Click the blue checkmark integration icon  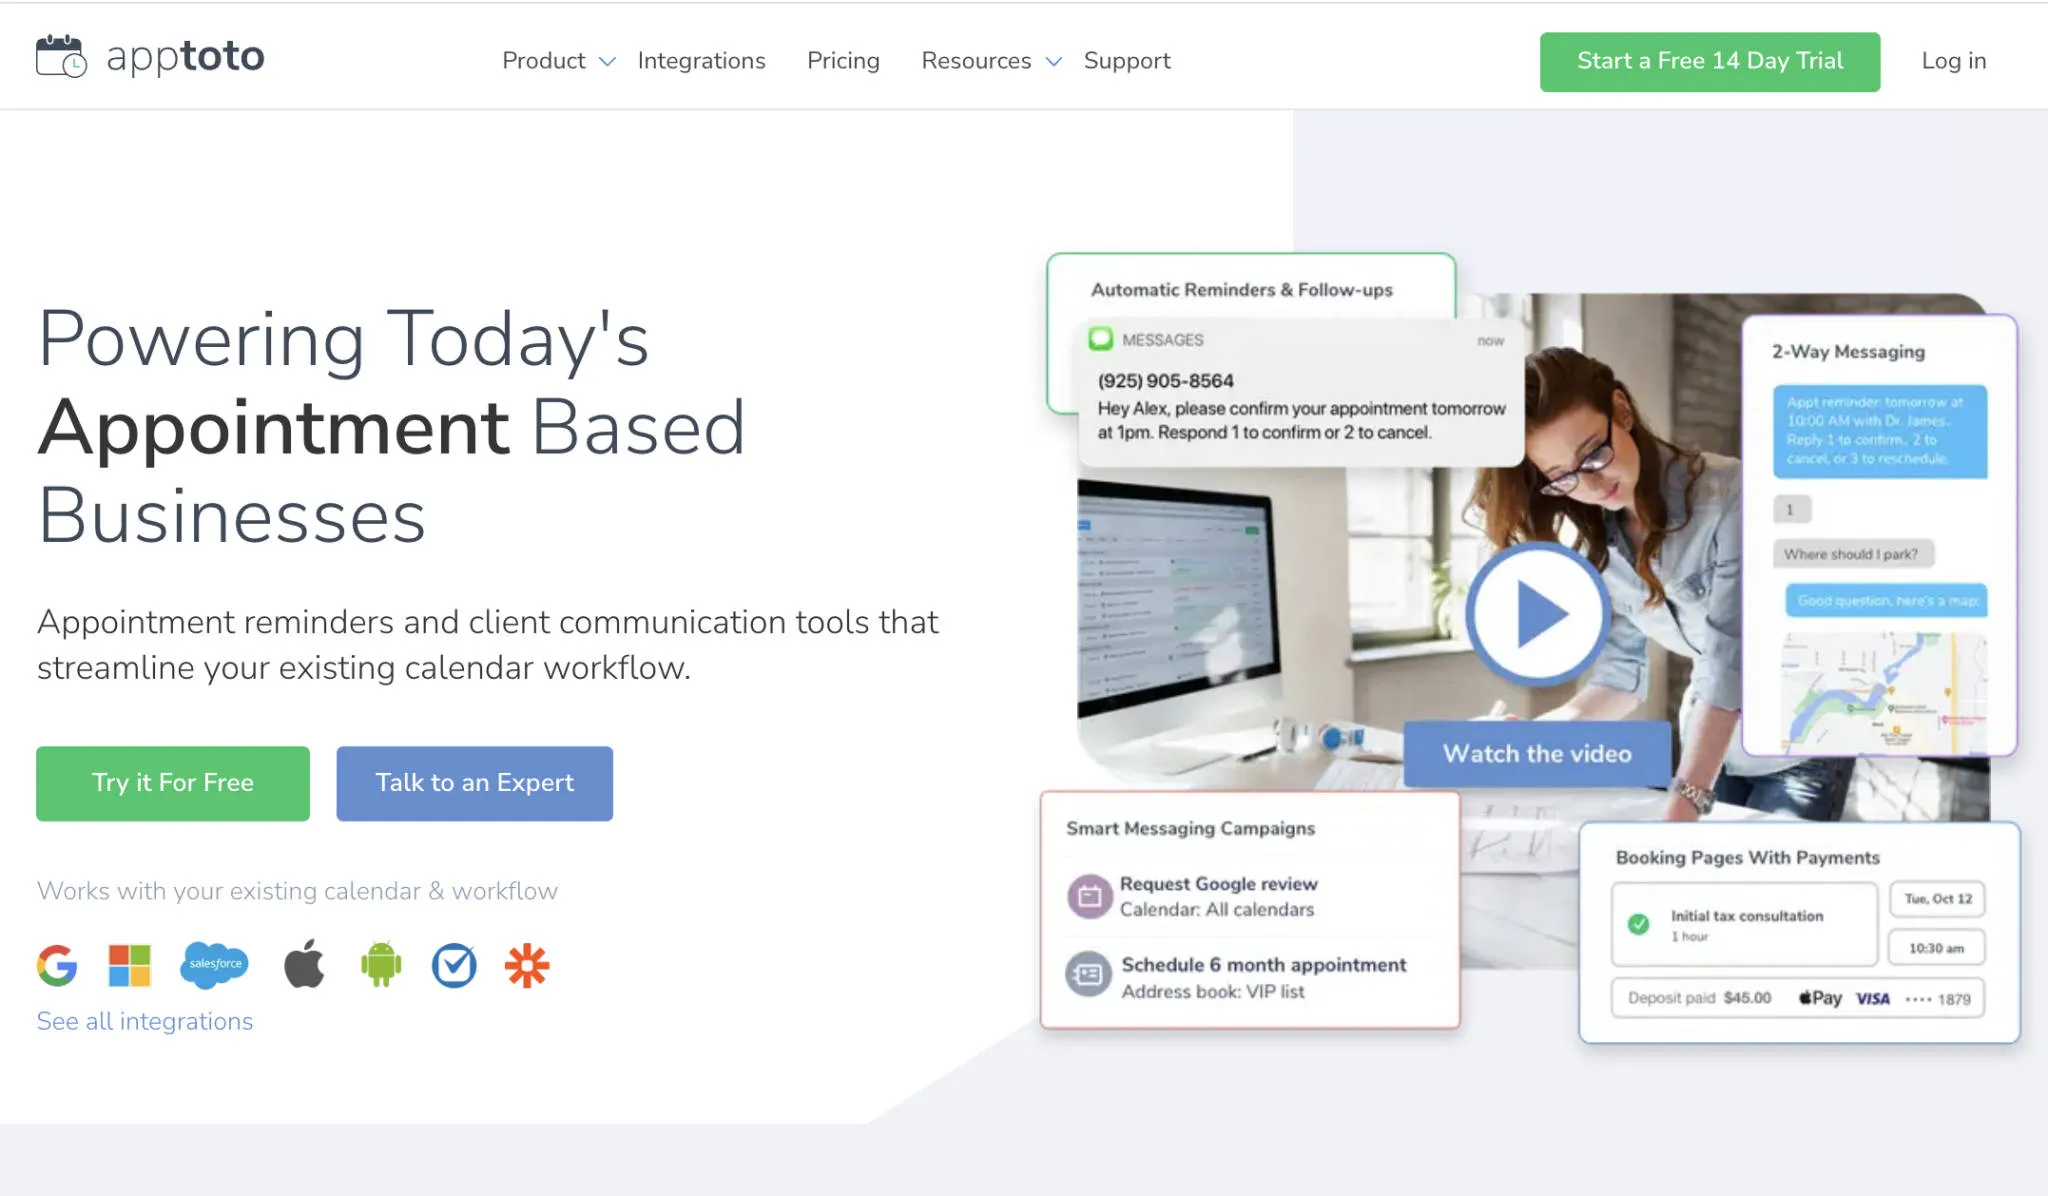coord(455,965)
